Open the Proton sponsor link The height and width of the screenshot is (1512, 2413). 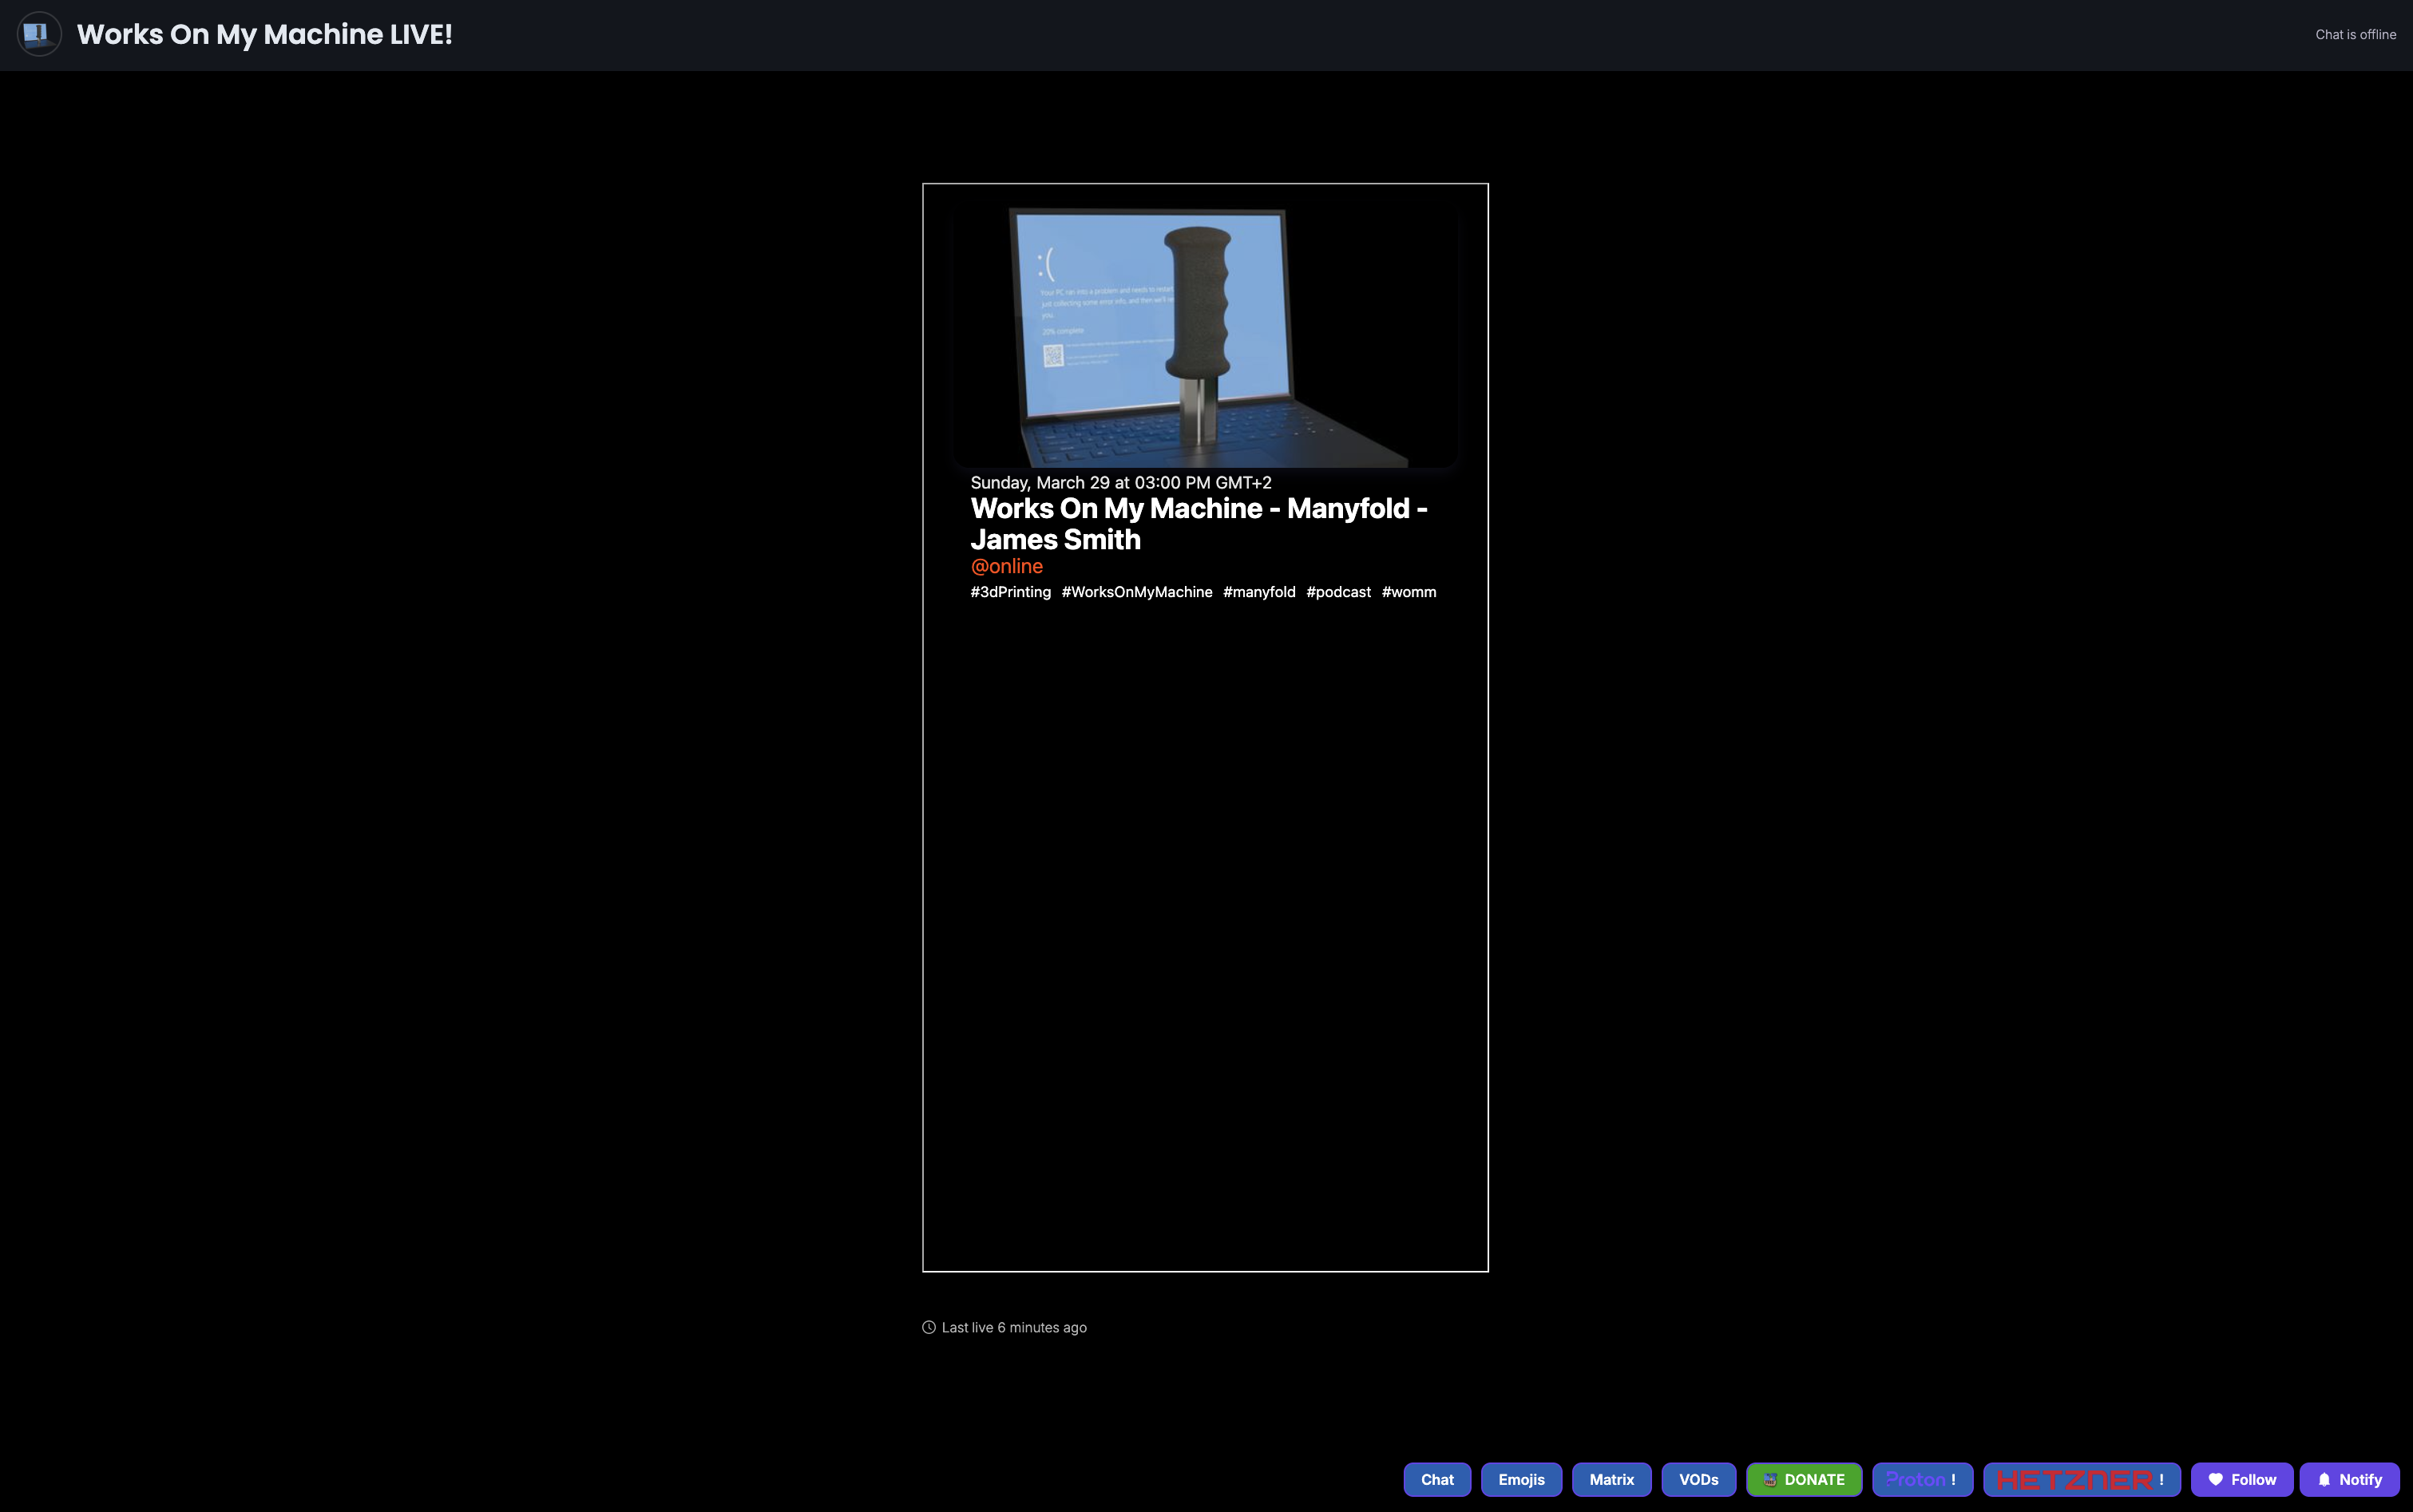coord(1921,1479)
